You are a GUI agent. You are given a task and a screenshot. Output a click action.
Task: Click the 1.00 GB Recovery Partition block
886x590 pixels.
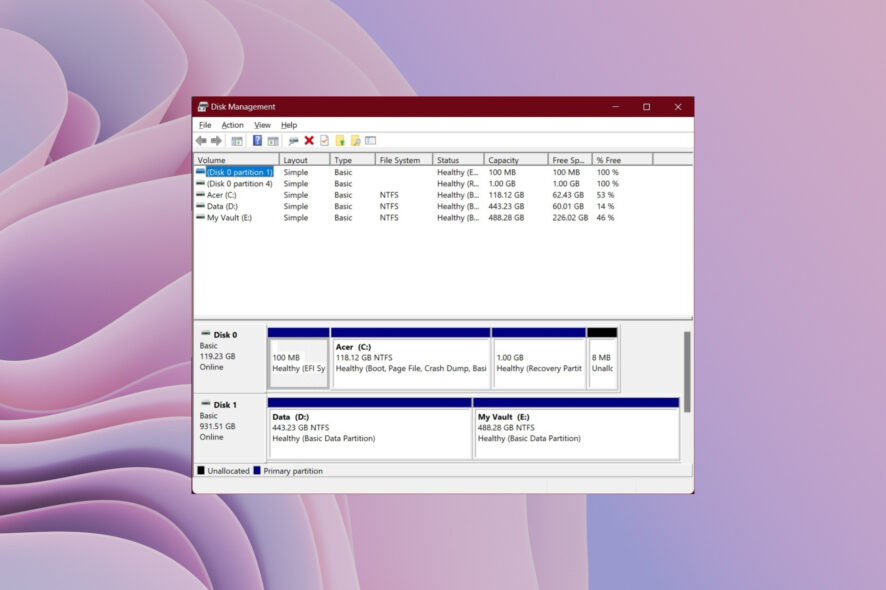pyautogui.click(x=539, y=358)
